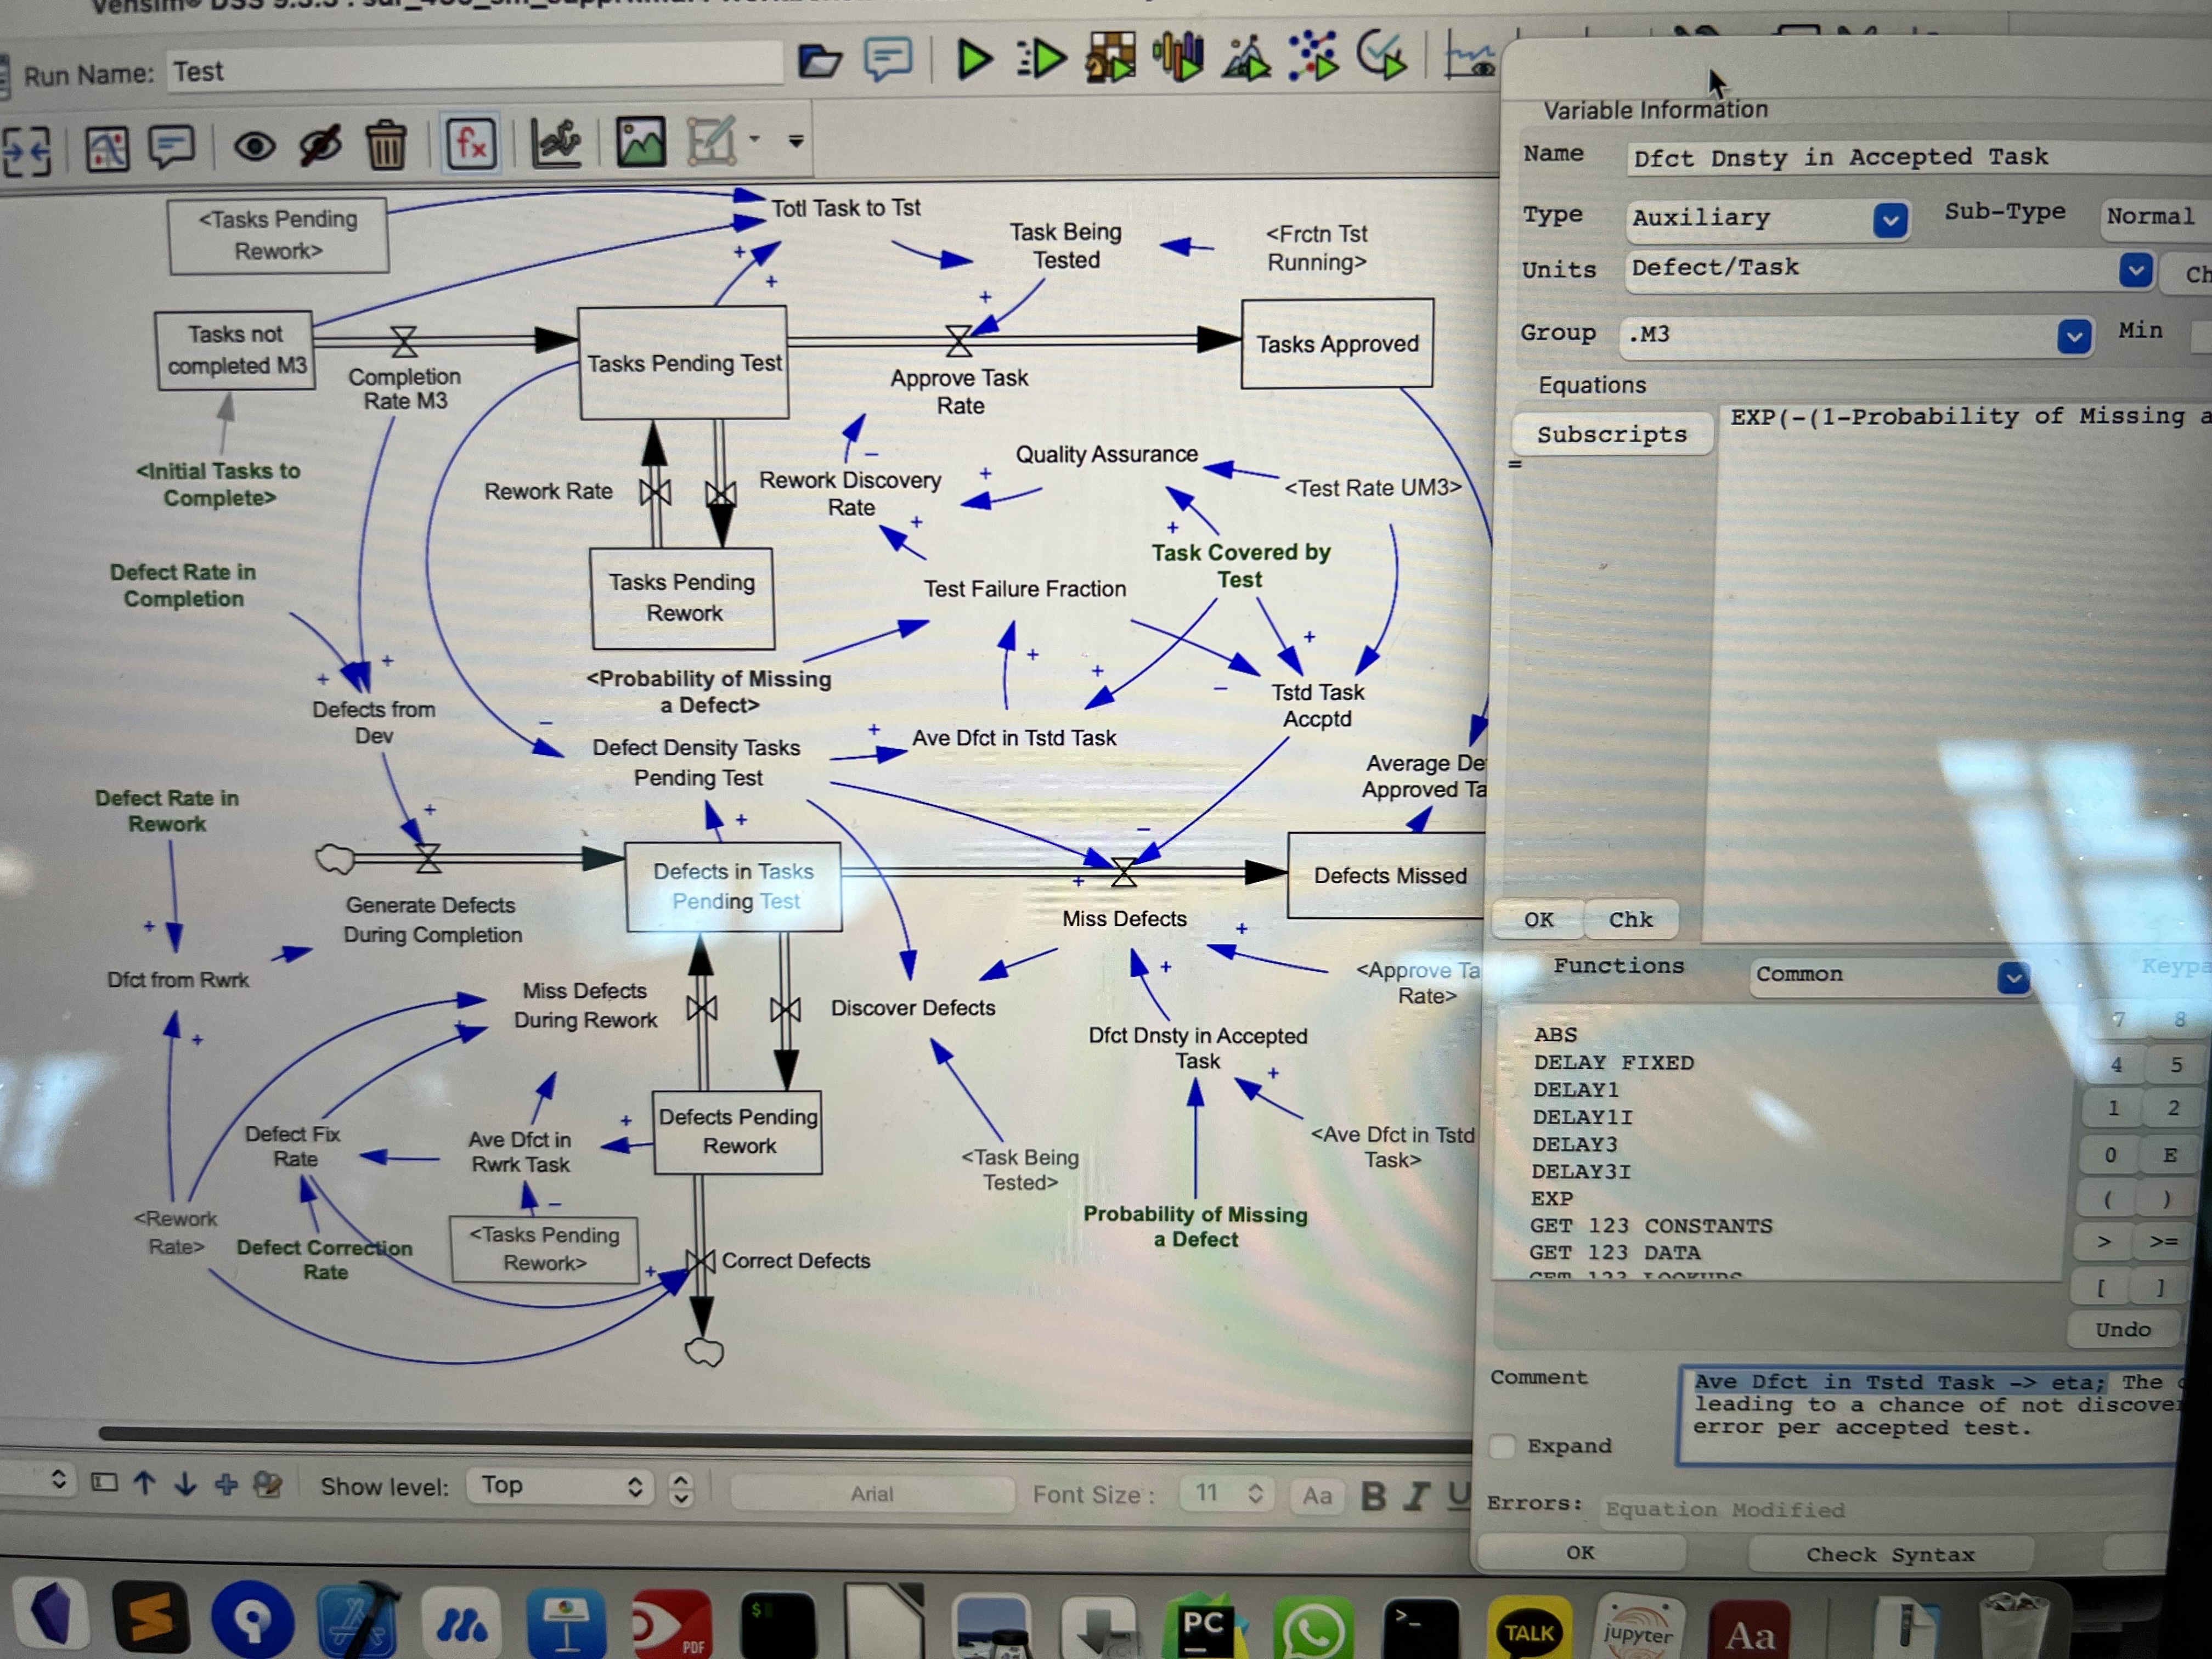The height and width of the screenshot is (1659, 2212).
Task: Run reality check icon
Action: coord(1382,54)
